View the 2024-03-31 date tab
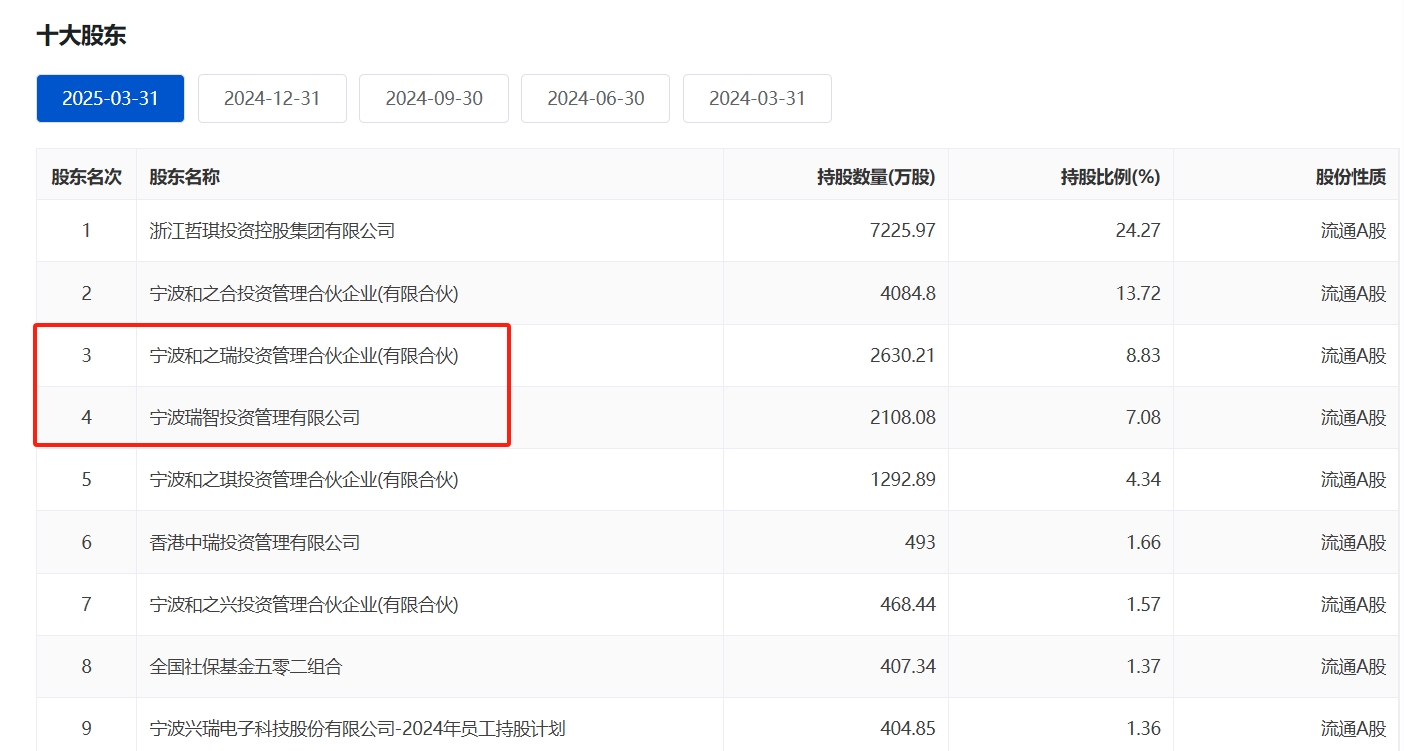The height and width of the screenshot is (751, 1404). pos(757,98)
